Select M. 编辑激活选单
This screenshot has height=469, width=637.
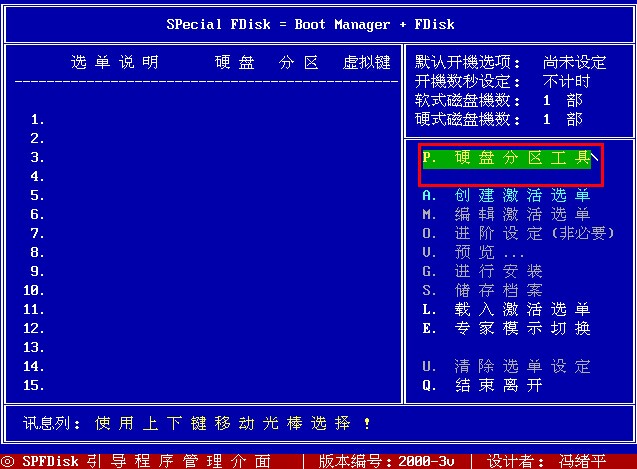(x=506, y=214)
